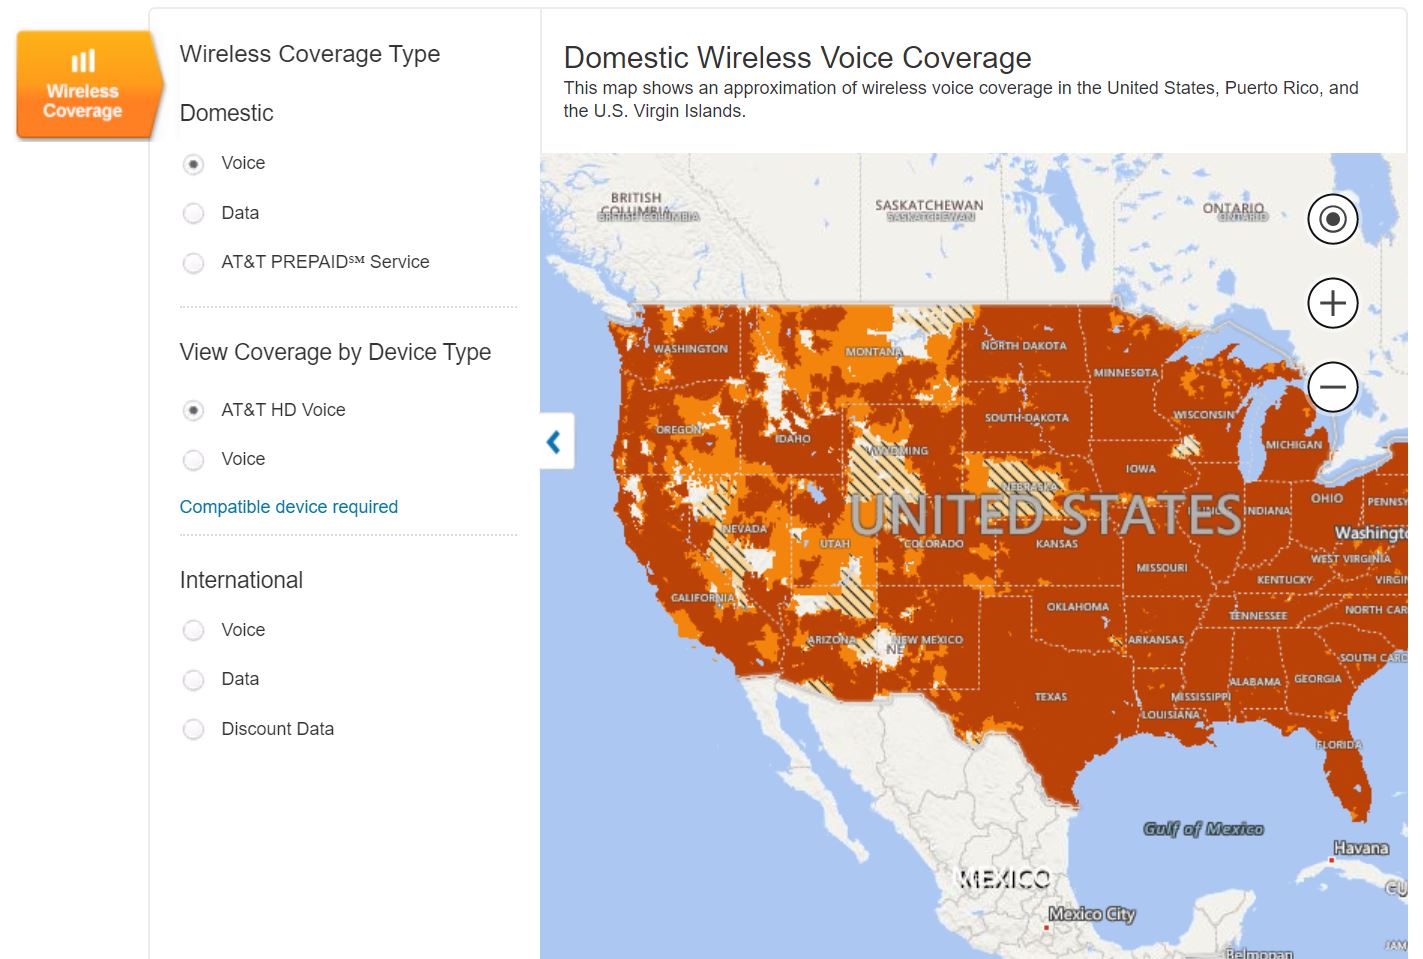Open the Compatible device required link
Screen dimensions: 1423x959
pos(289,507)
